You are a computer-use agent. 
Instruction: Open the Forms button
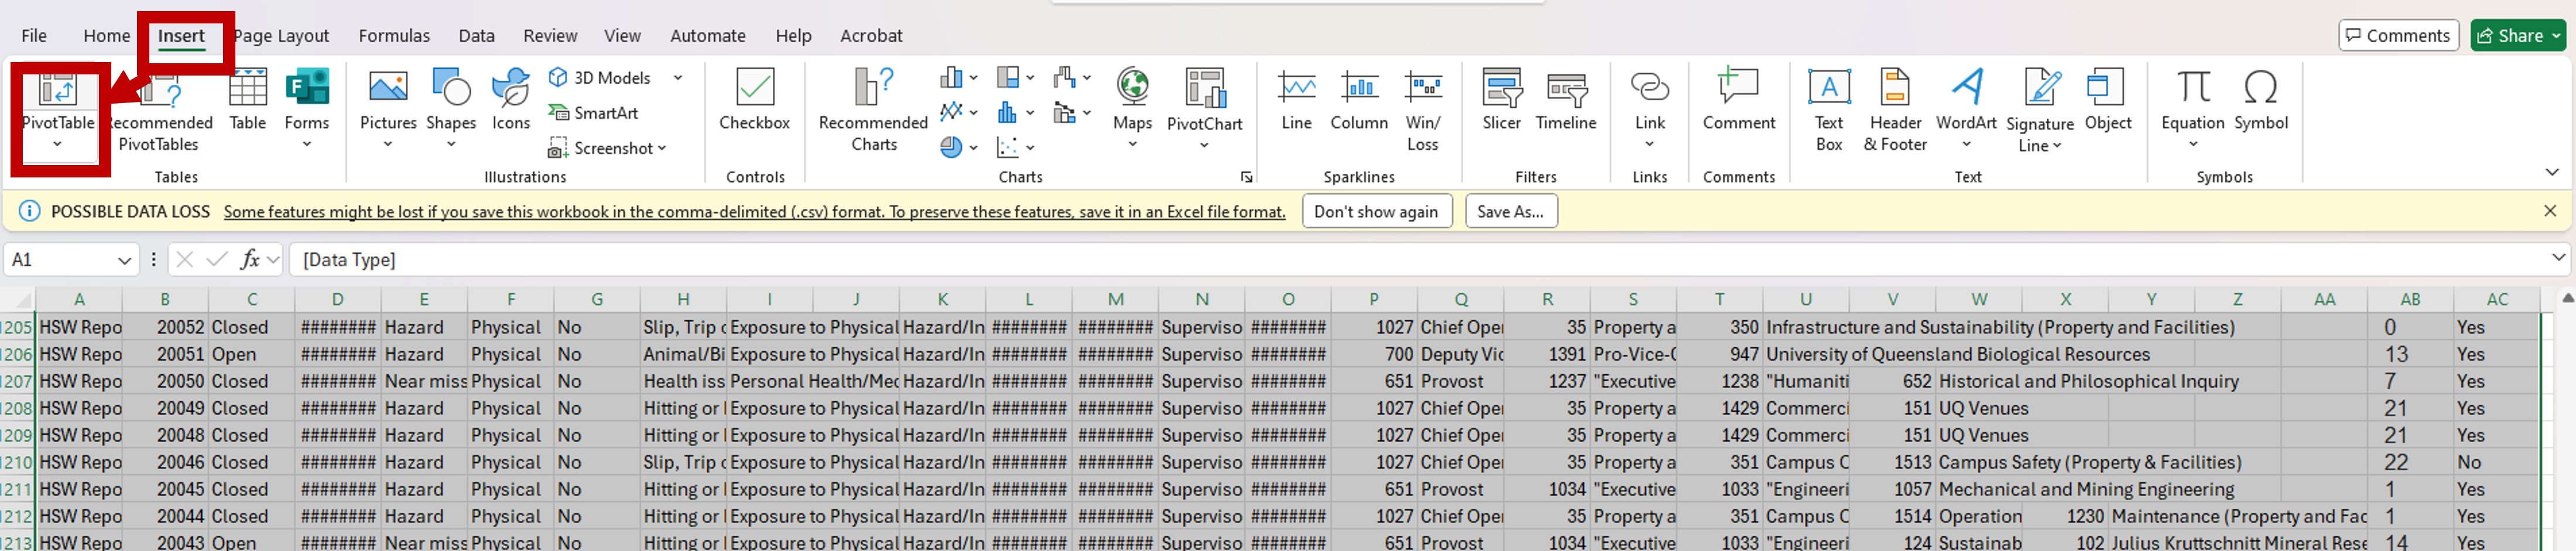click(x=307, y=108)
